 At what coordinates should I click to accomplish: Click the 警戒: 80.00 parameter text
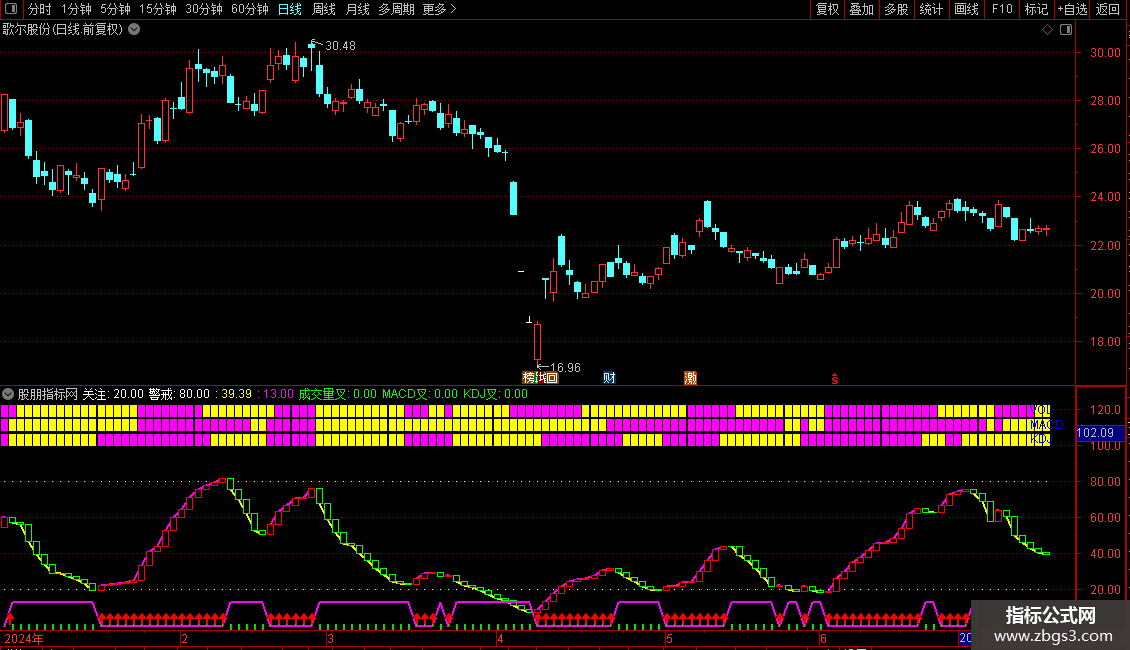point(179,394)
